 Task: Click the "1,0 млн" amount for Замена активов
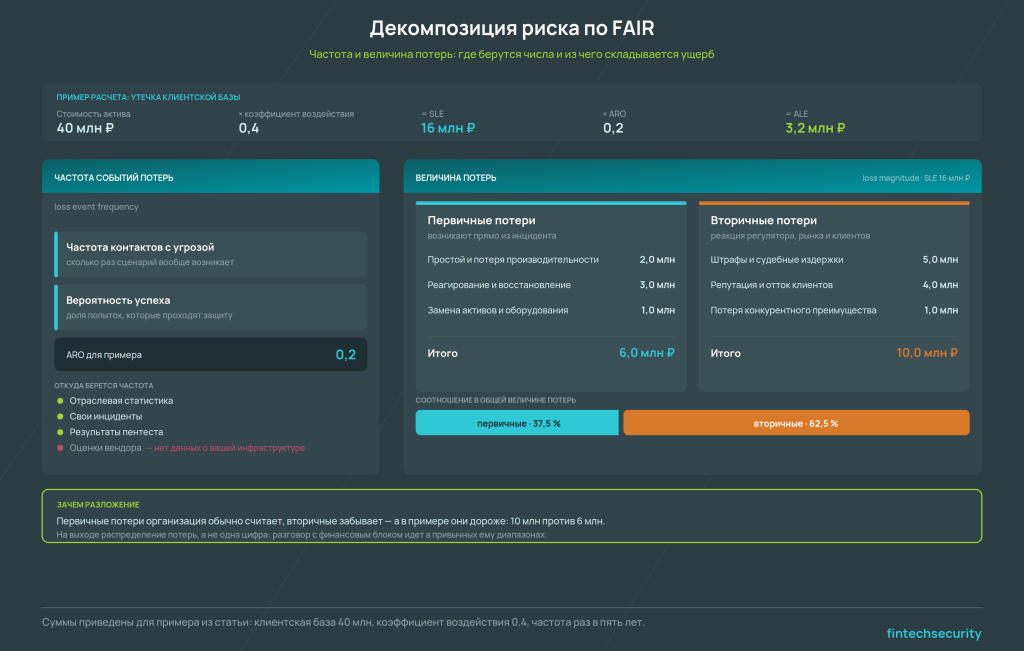pos(658,311)
